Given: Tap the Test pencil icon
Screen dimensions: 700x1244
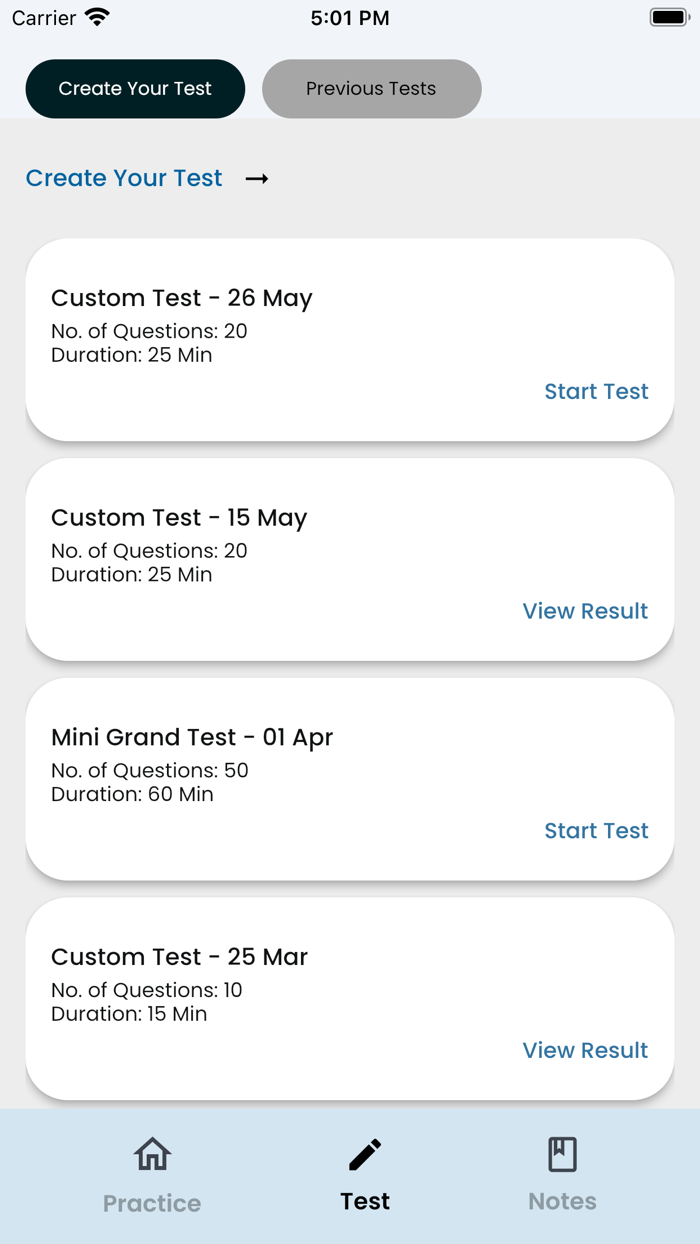Looking at the screenshot, I should [x=365, y=1154].
